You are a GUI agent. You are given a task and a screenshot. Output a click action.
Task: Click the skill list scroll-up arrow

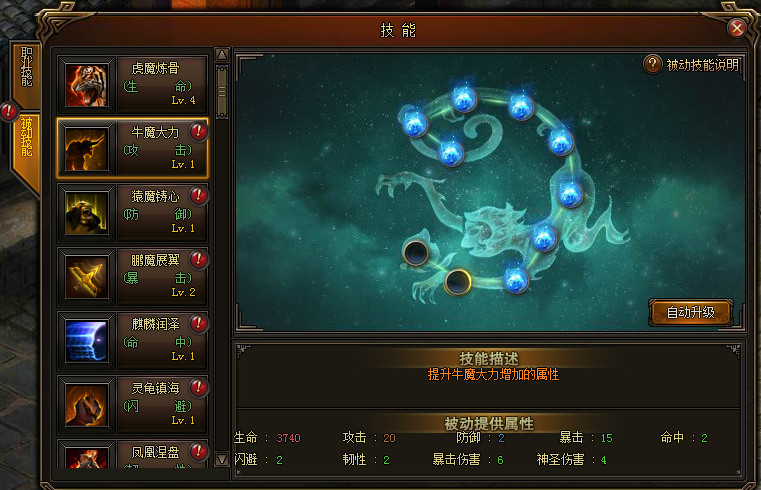tap(222, 54)
